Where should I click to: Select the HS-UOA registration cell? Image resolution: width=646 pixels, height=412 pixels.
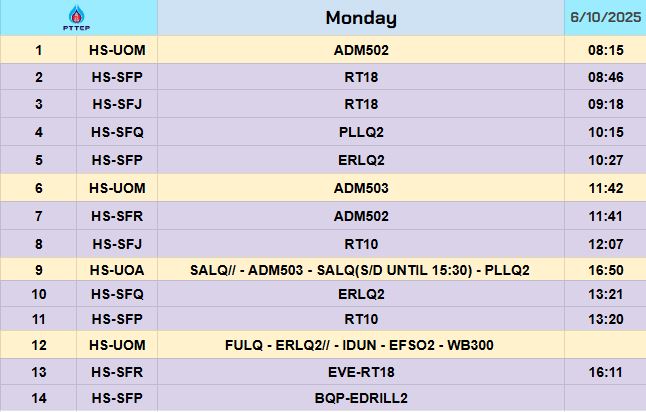tap(117, 270)
